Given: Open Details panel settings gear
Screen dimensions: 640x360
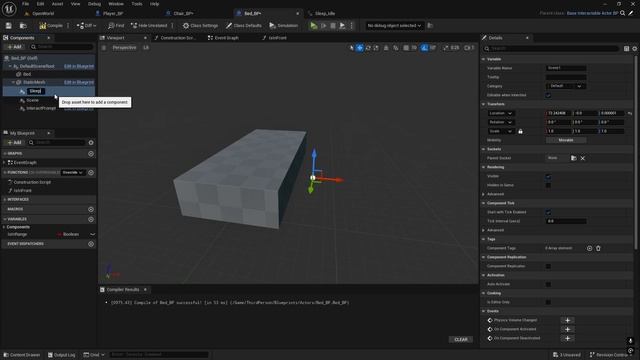Looking at the screenshot, I should click(635, 49).
